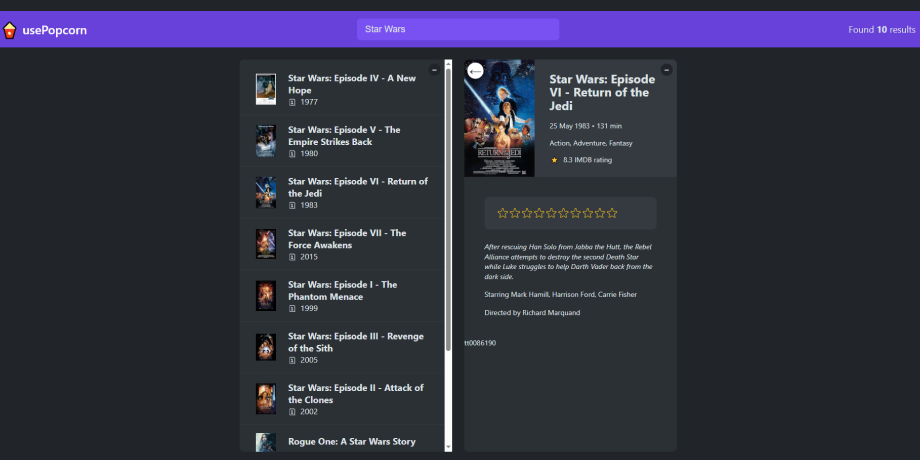Rate the movie seven stars
The height and width of the screenshot is (461, 920).
click(576, 213)
